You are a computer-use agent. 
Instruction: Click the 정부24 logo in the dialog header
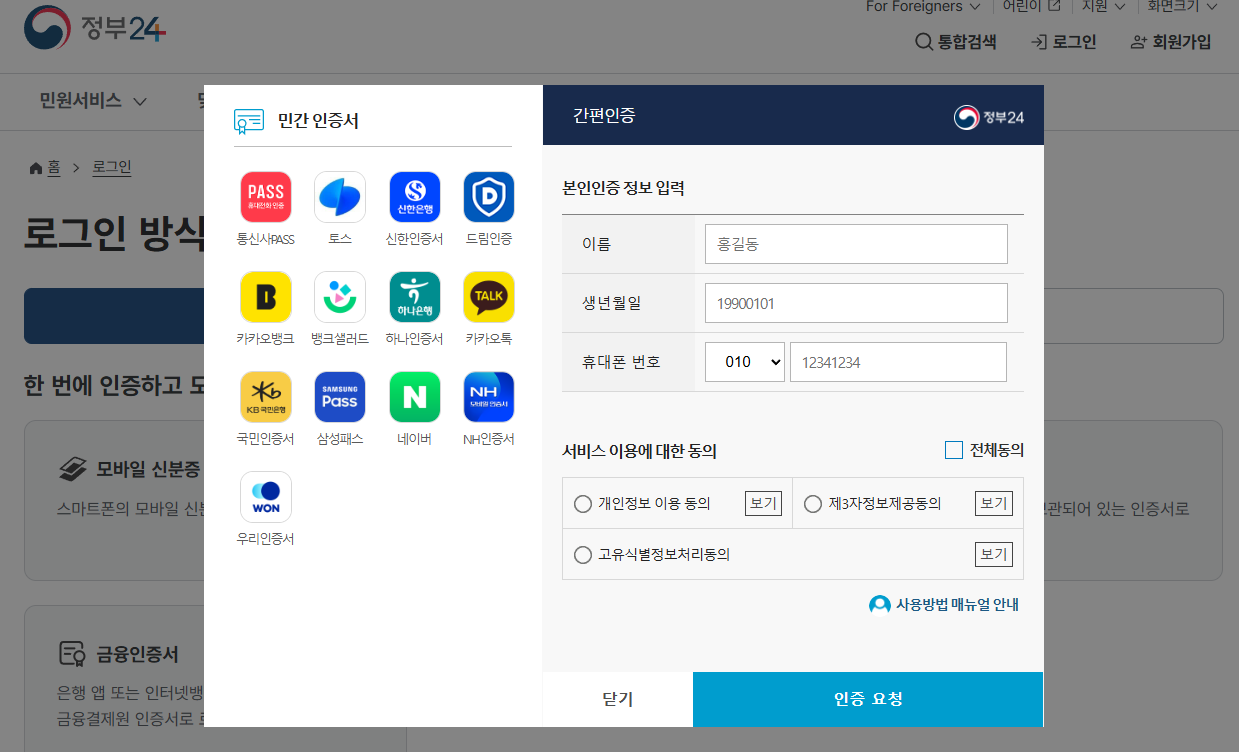tap(989, 117)
